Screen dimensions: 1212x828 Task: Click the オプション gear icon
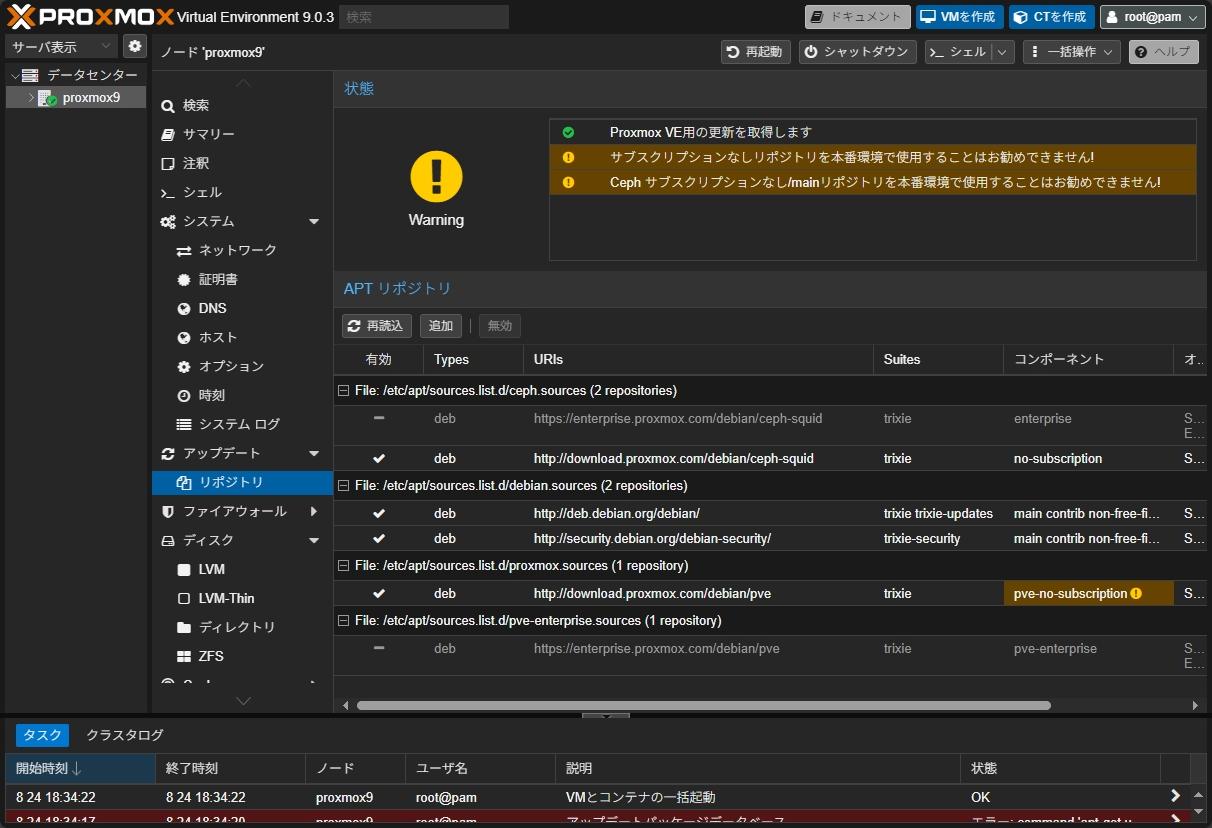184,366
